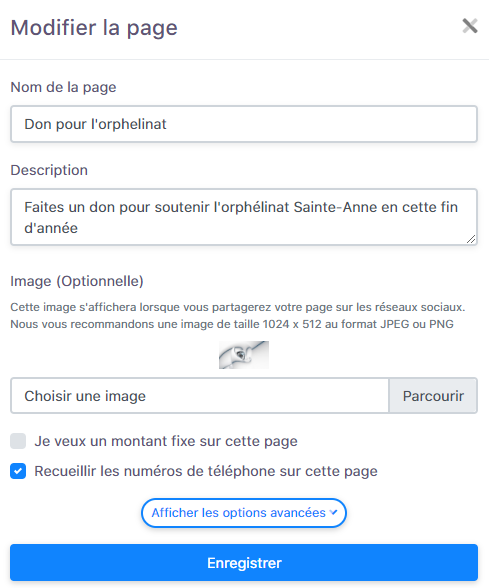Click the label Recueillir les numéros de téléphone
Screen dimensions: 489x588
point(206,471)
